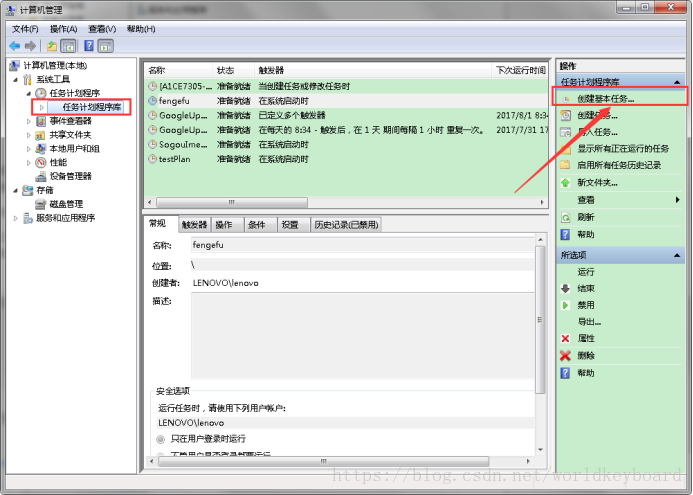Expand the 本地用户和组 tree node arrow
Screen dimensions: 693x495
(29, 149)
